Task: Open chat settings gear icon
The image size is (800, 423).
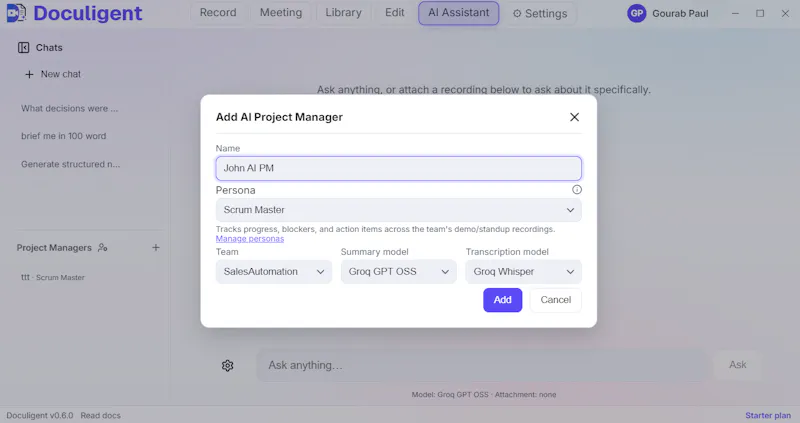Action: click(x=228, y=365)
